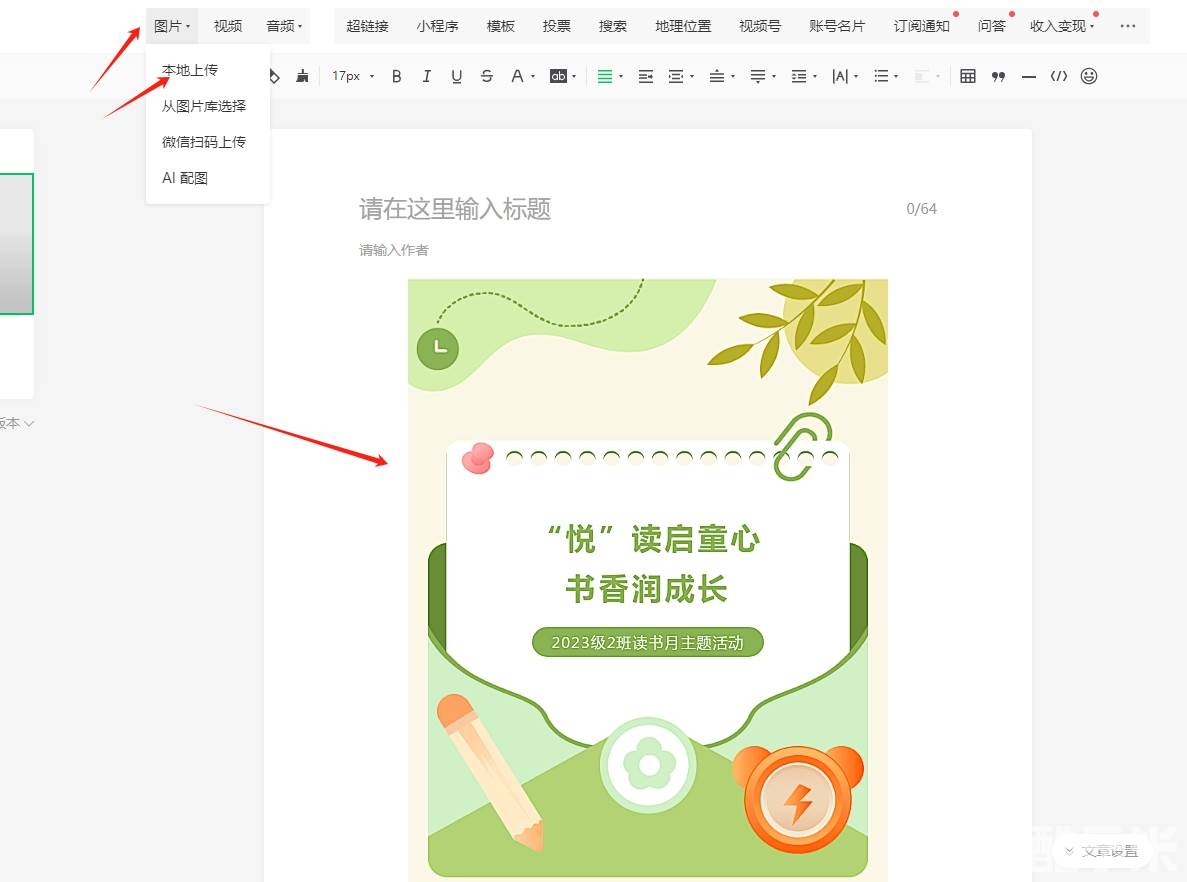
Task: Open the text background color picker
Action: coord(562,76)
